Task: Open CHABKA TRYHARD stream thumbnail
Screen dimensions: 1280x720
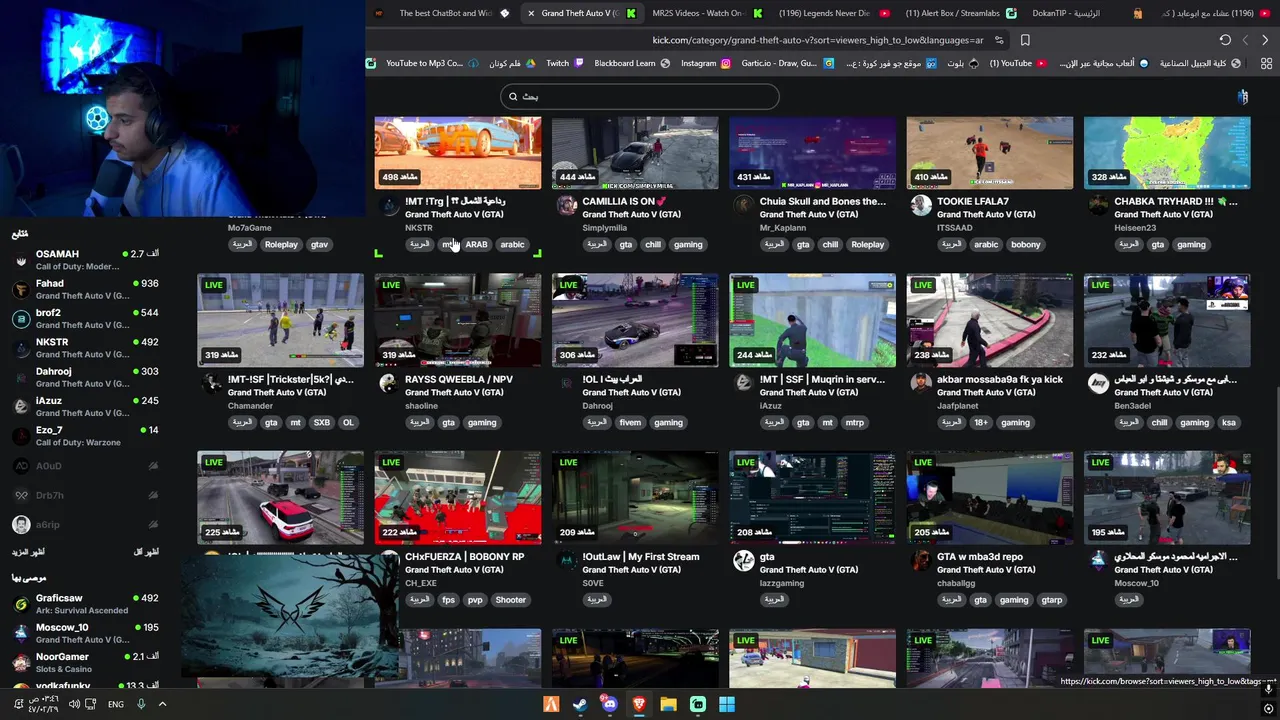Action: 1167,152
